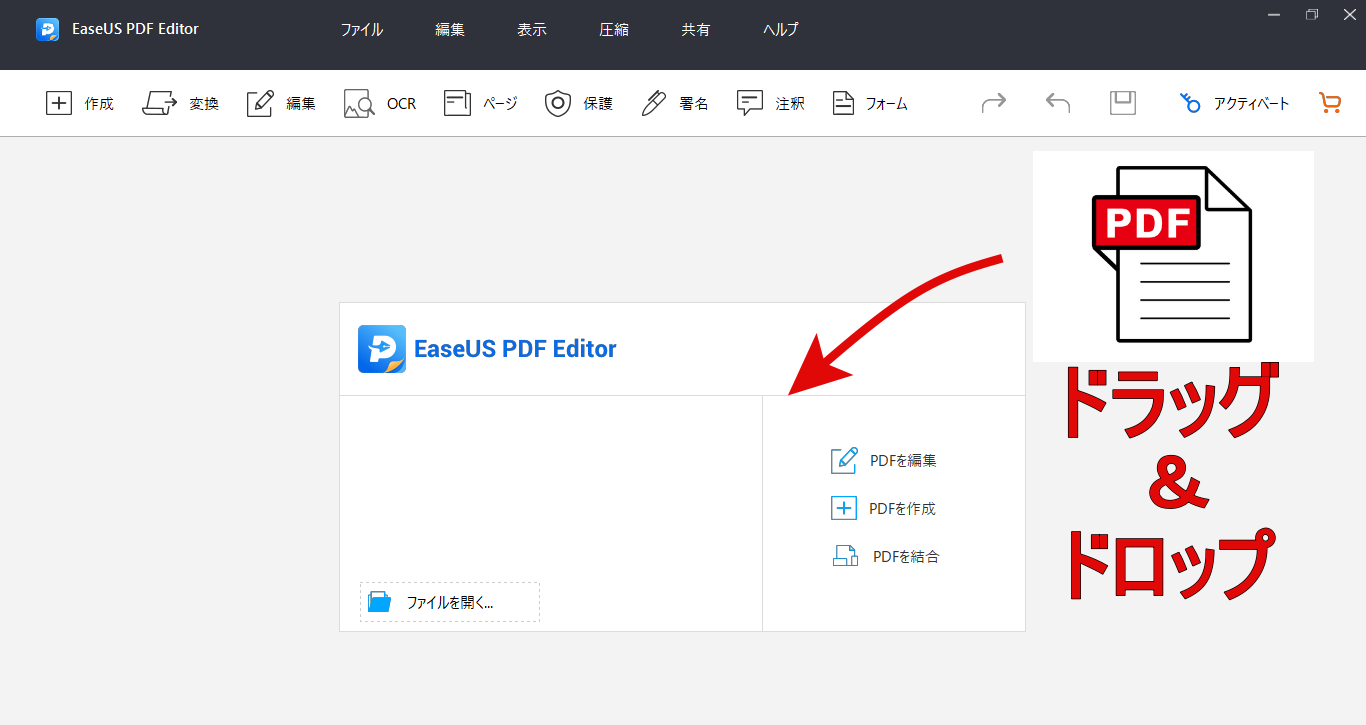
Task: Click the EaseUS PDF Editor panel heading
Action: point(515,349)
